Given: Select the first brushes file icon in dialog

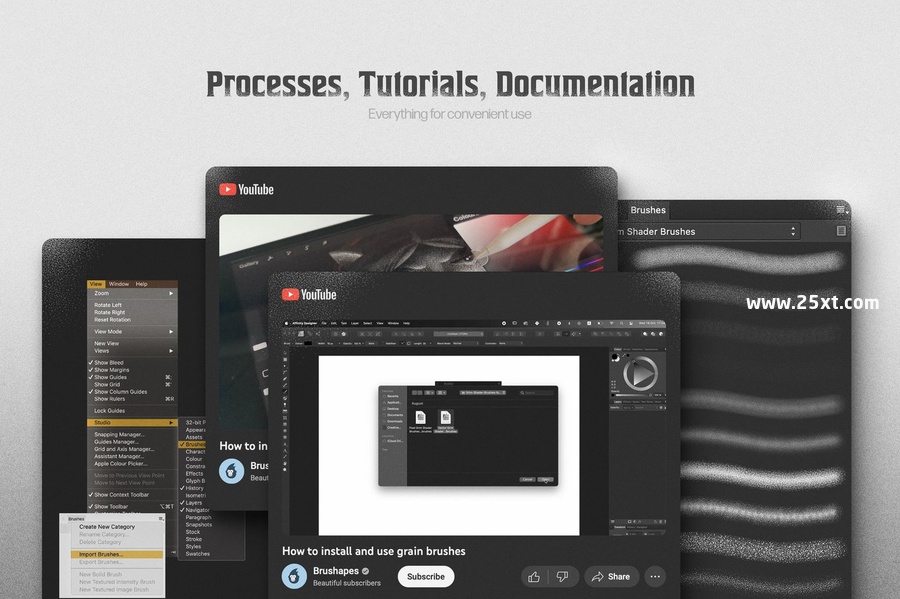Looking at the screenshot, I should pyautogui.click(x=421, y=418).
